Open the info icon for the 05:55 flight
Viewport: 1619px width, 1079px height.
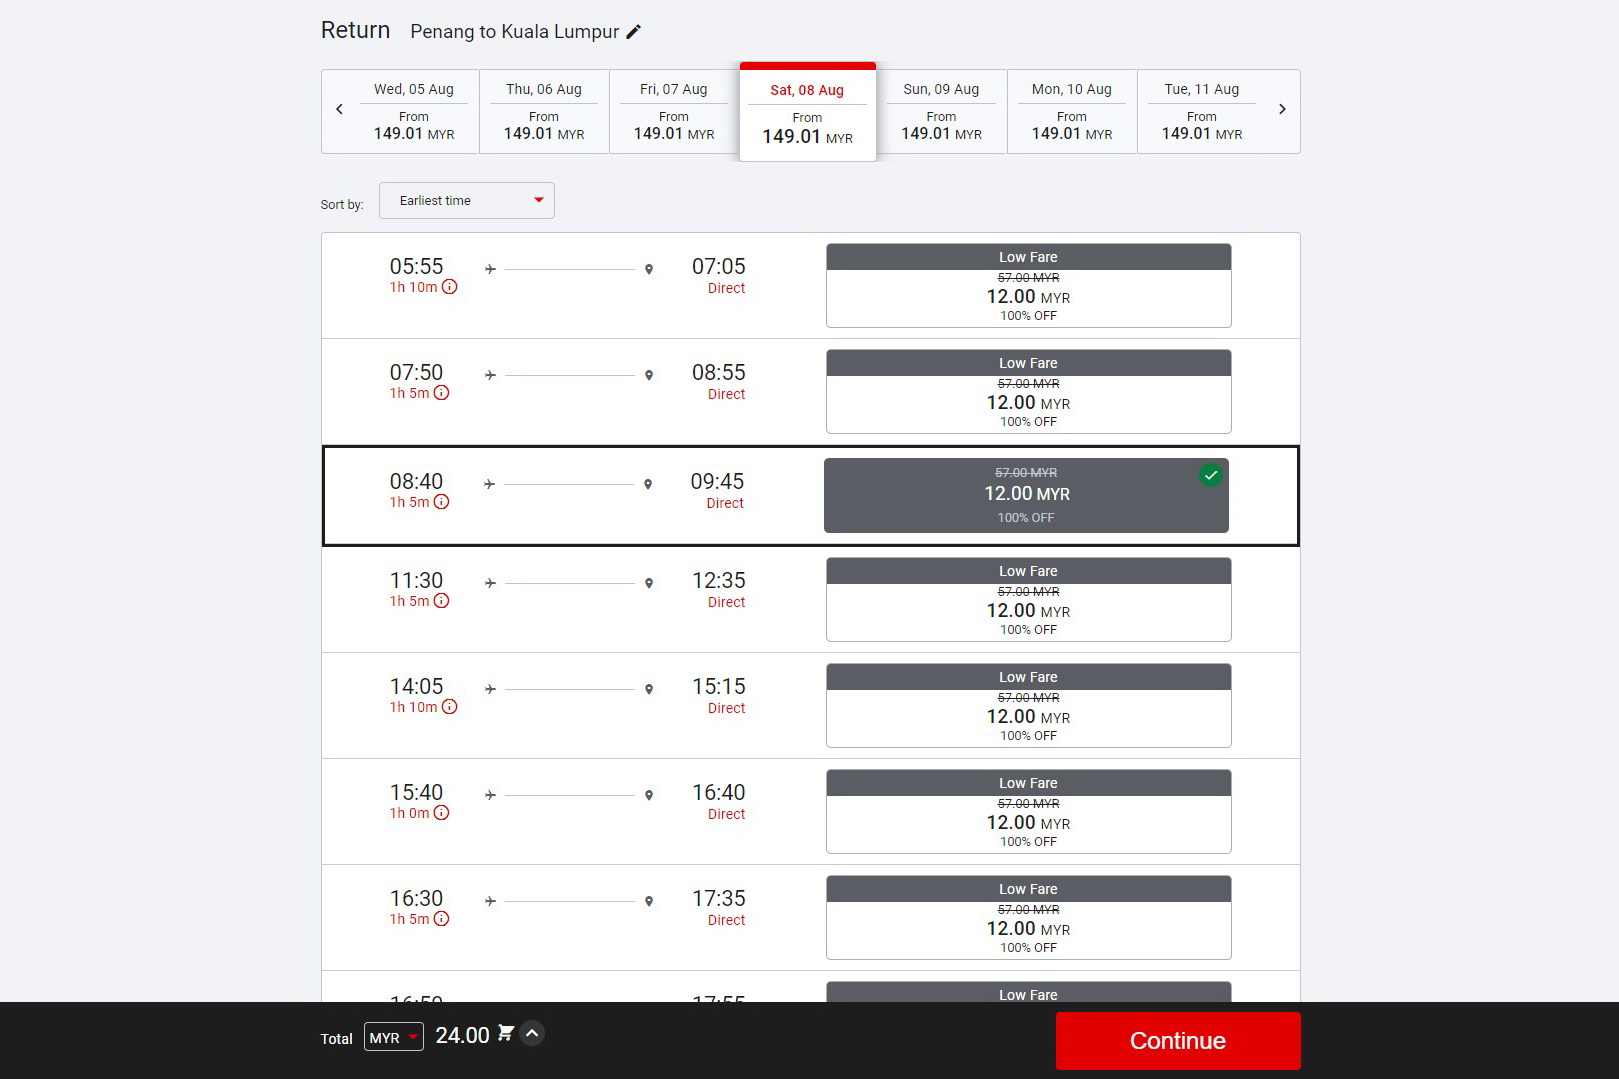coord(450,287)
